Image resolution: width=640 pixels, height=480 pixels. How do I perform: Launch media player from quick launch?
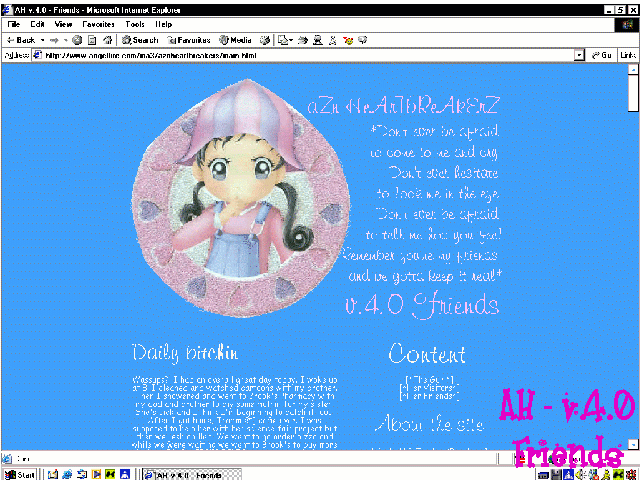click(x=96, y=474)
